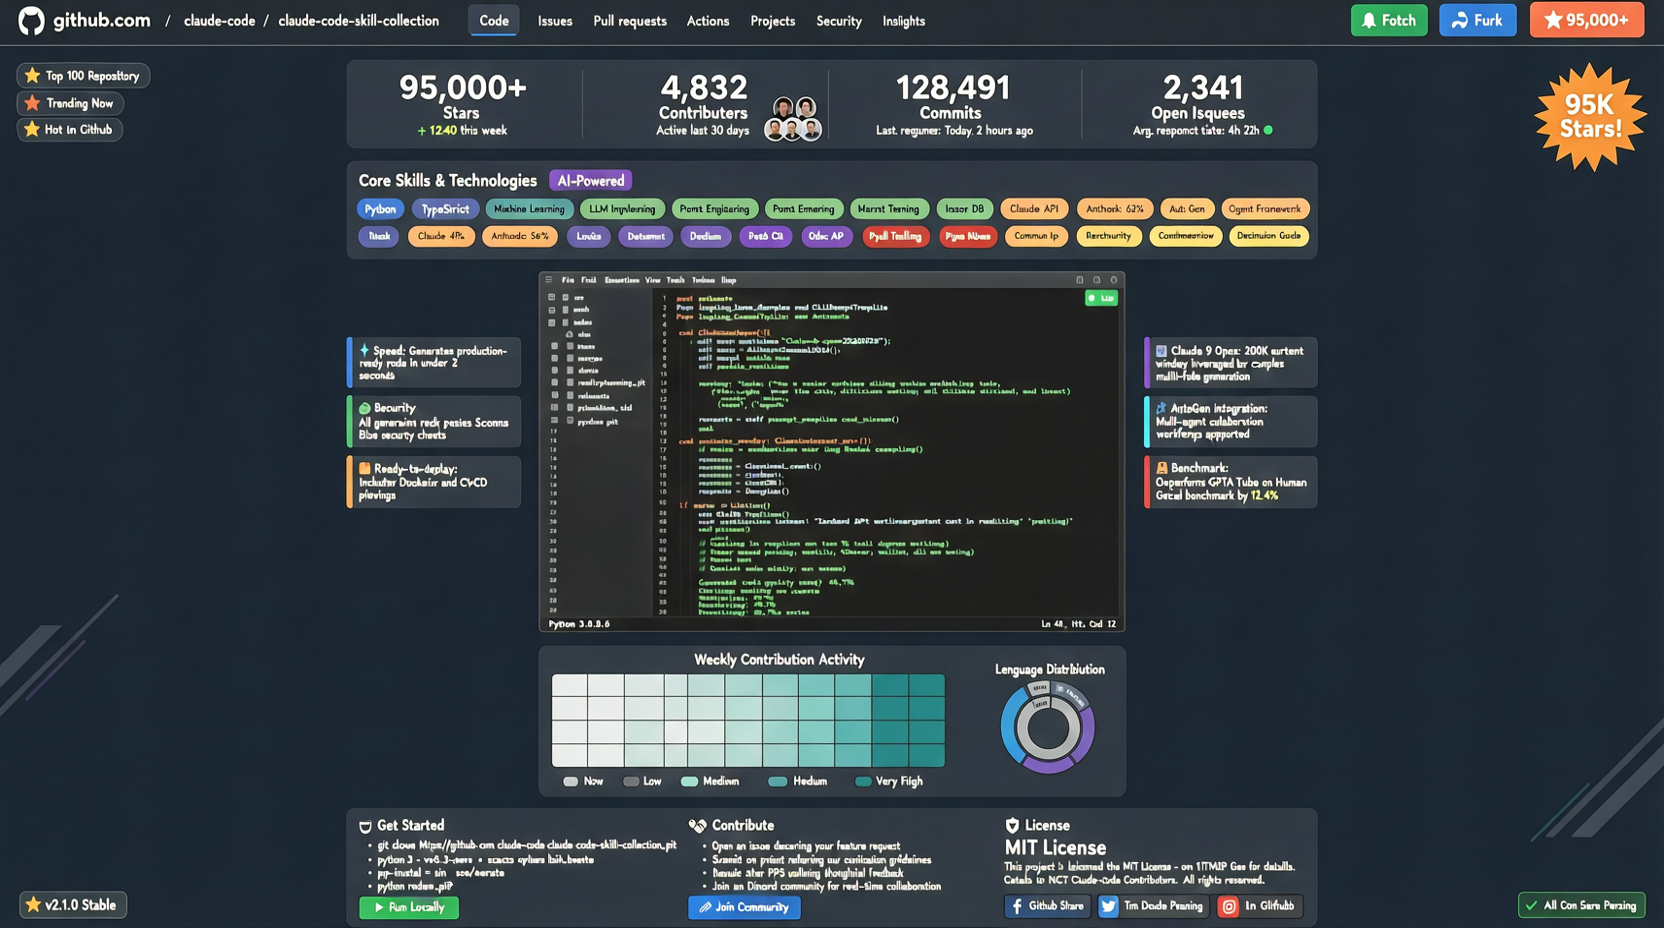The height and width of the screenshot is (928, 1664).
Task: Click the 128,491 Commits statistic
Action: 954,104
